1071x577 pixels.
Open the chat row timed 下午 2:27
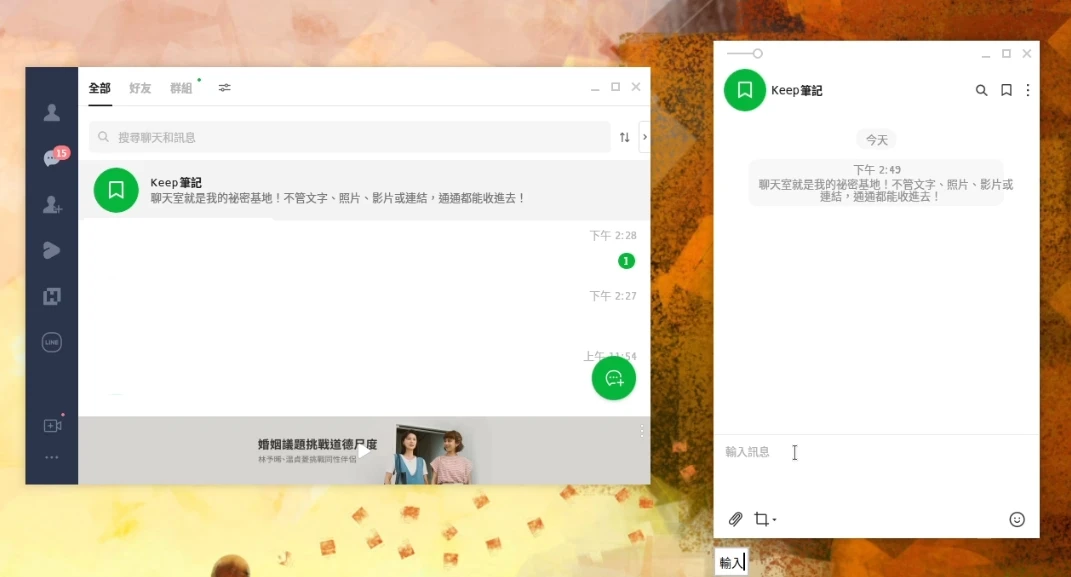coord(364,310)
